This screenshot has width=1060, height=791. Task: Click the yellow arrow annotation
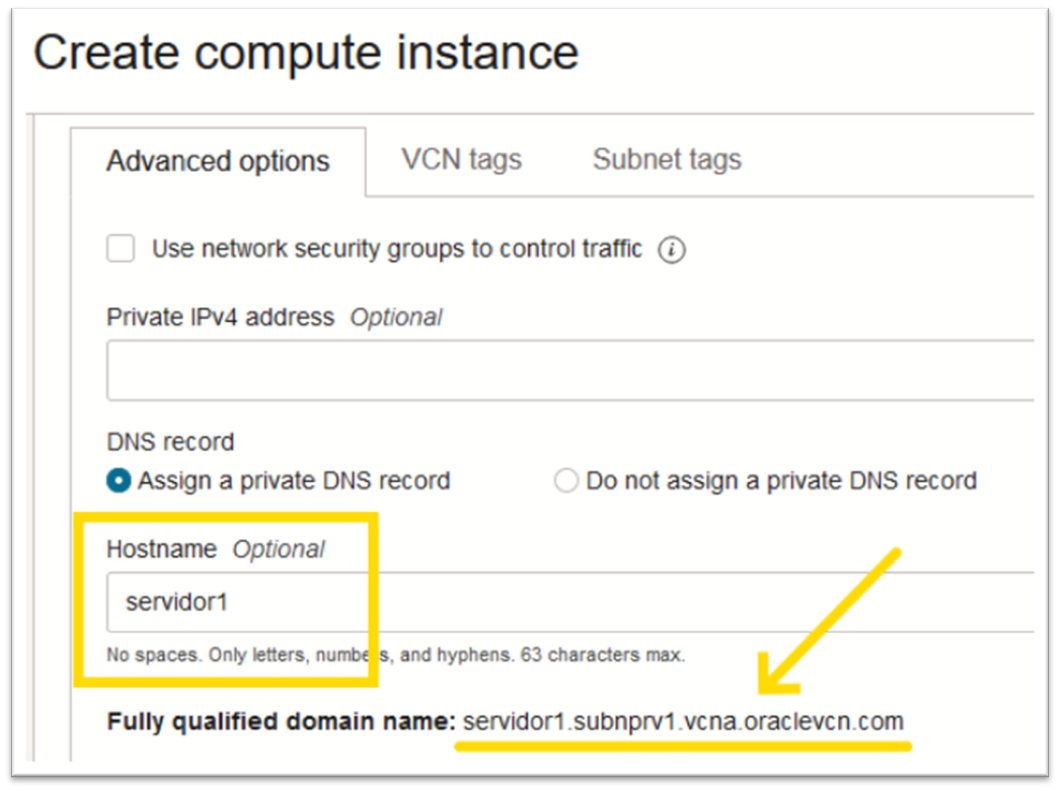click(x=832, y=620)
